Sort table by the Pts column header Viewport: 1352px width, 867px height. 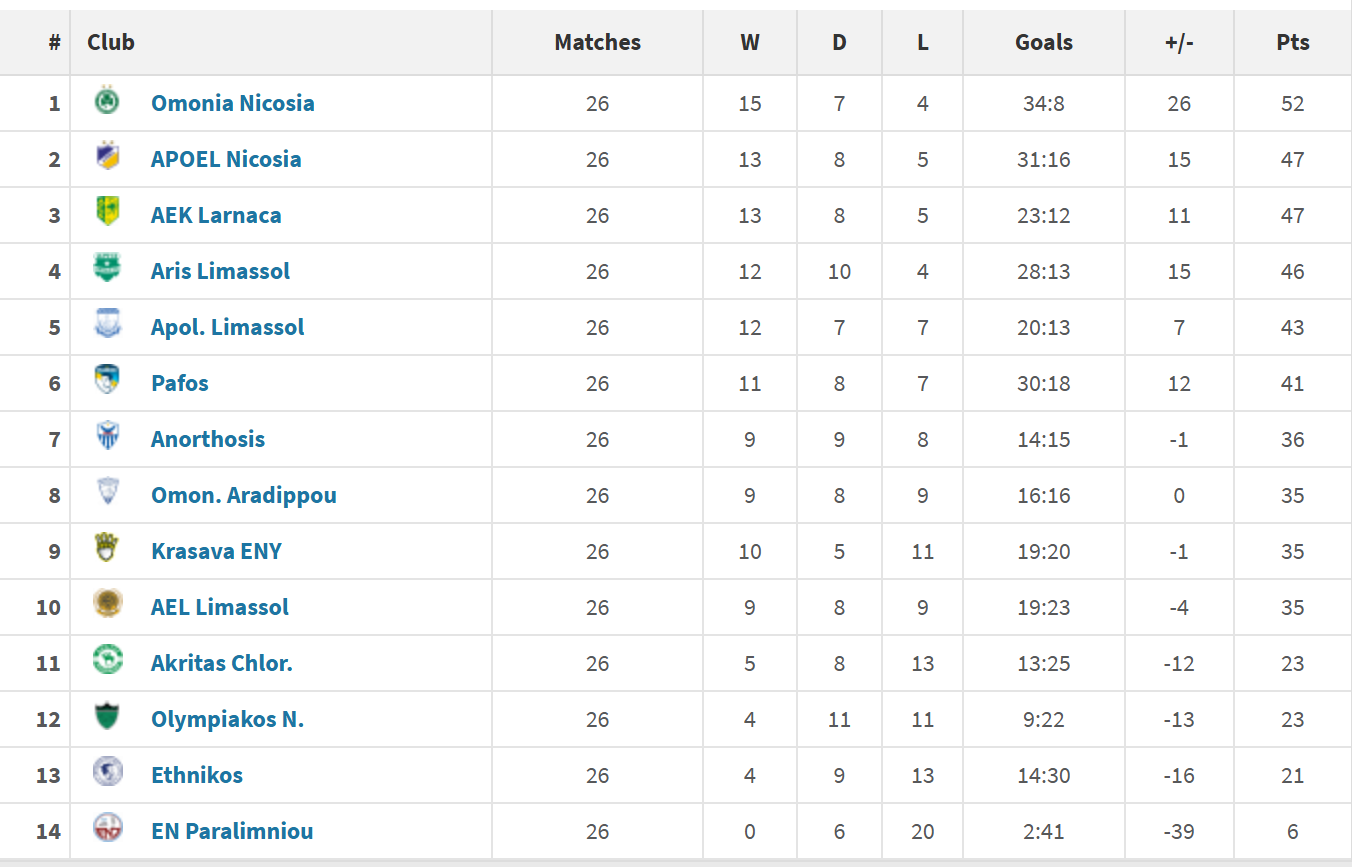click(1292, 42)
